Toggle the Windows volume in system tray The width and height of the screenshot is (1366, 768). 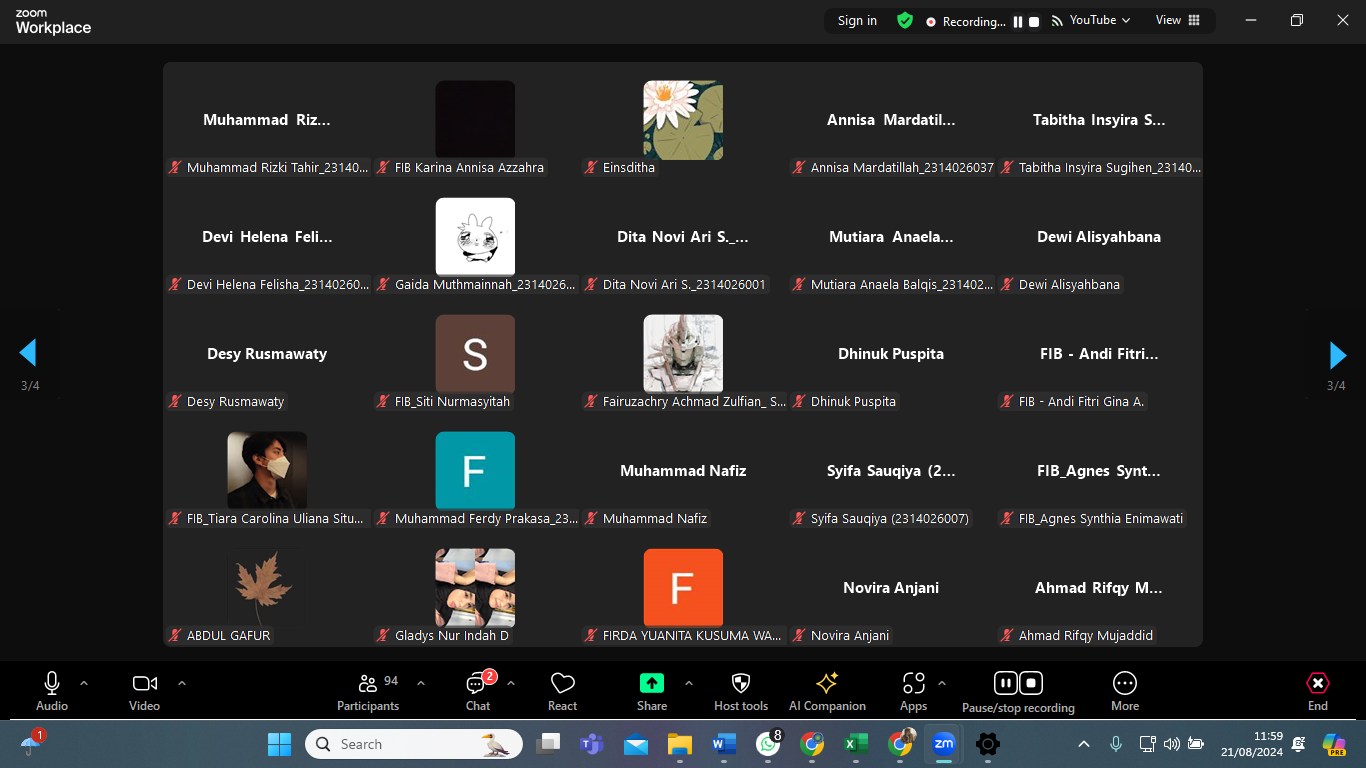[x=1172, y=744]
